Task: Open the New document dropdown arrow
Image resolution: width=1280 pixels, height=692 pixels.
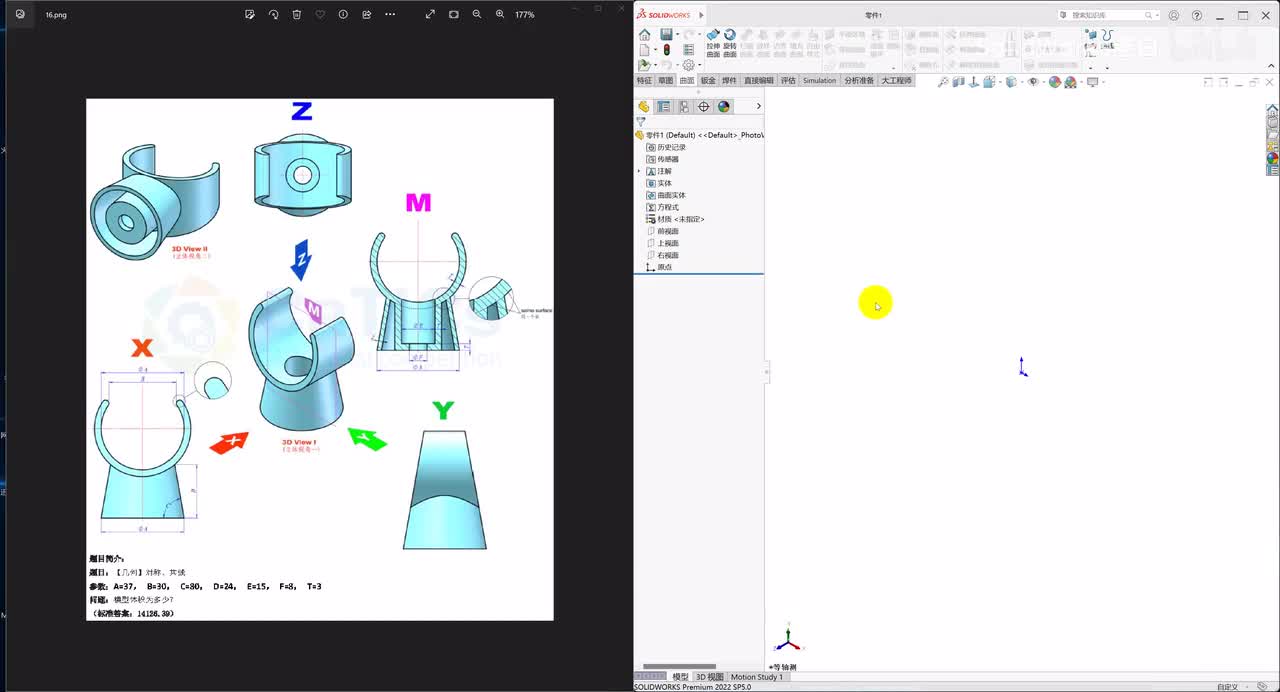Action: (655, 49)
